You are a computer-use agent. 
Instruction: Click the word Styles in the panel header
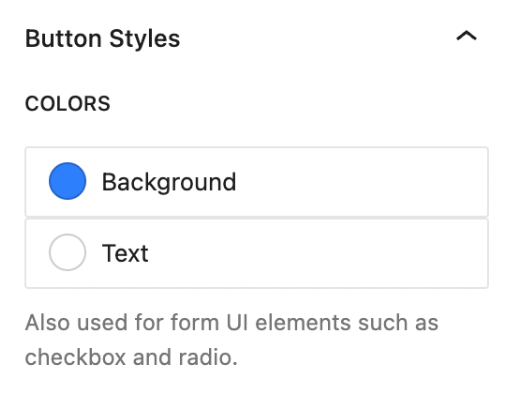pos(145,39)
